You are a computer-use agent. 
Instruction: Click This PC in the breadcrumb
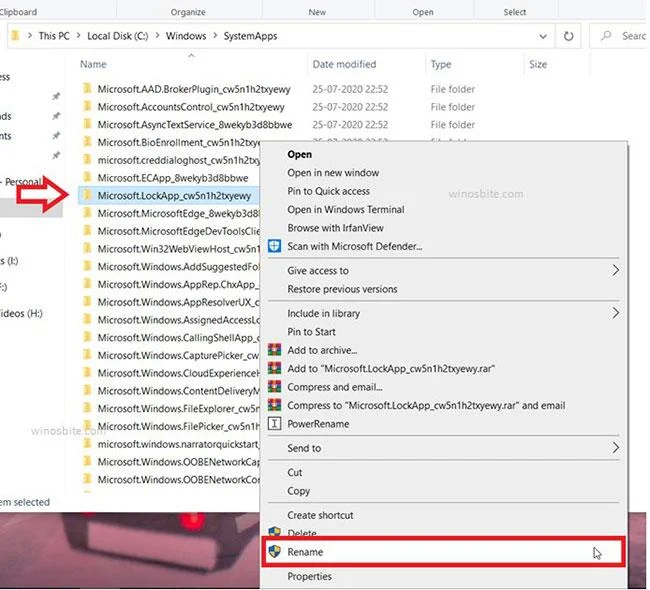tap(54, 36)
